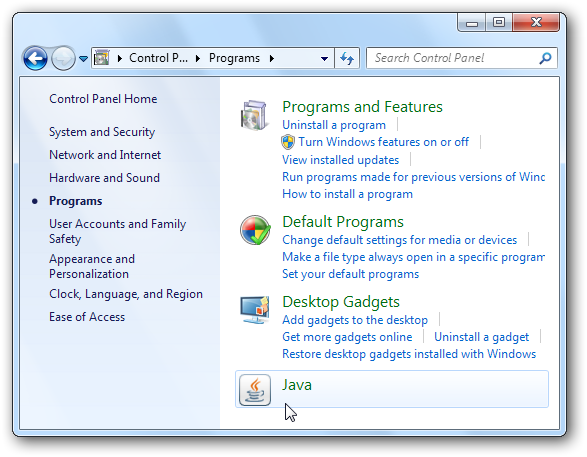Open the Java control panel icon
The image size is (587, 457).
coord(255,390)
